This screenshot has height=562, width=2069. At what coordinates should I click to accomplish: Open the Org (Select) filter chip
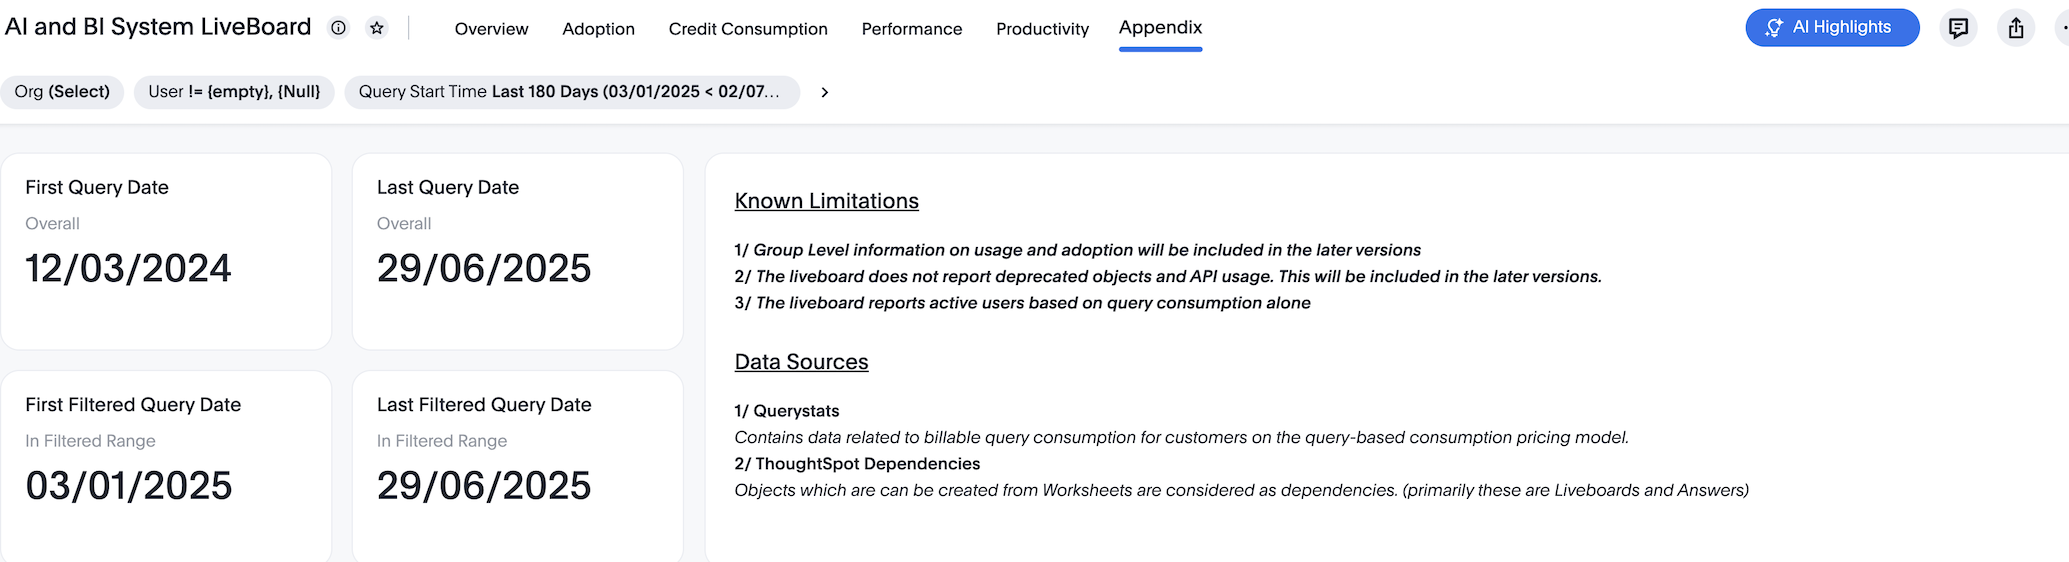point(62,92)
